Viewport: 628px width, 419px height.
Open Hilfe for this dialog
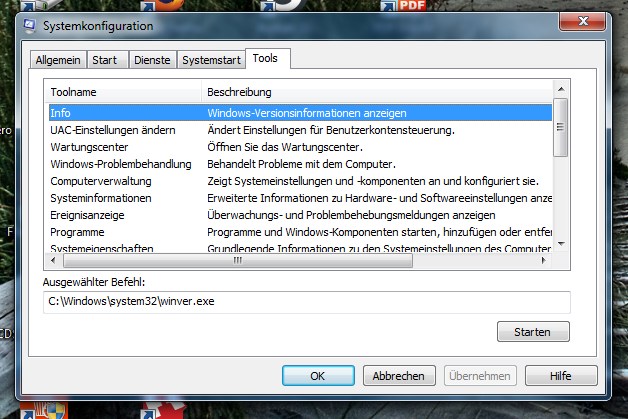click(x=561, y=376)
